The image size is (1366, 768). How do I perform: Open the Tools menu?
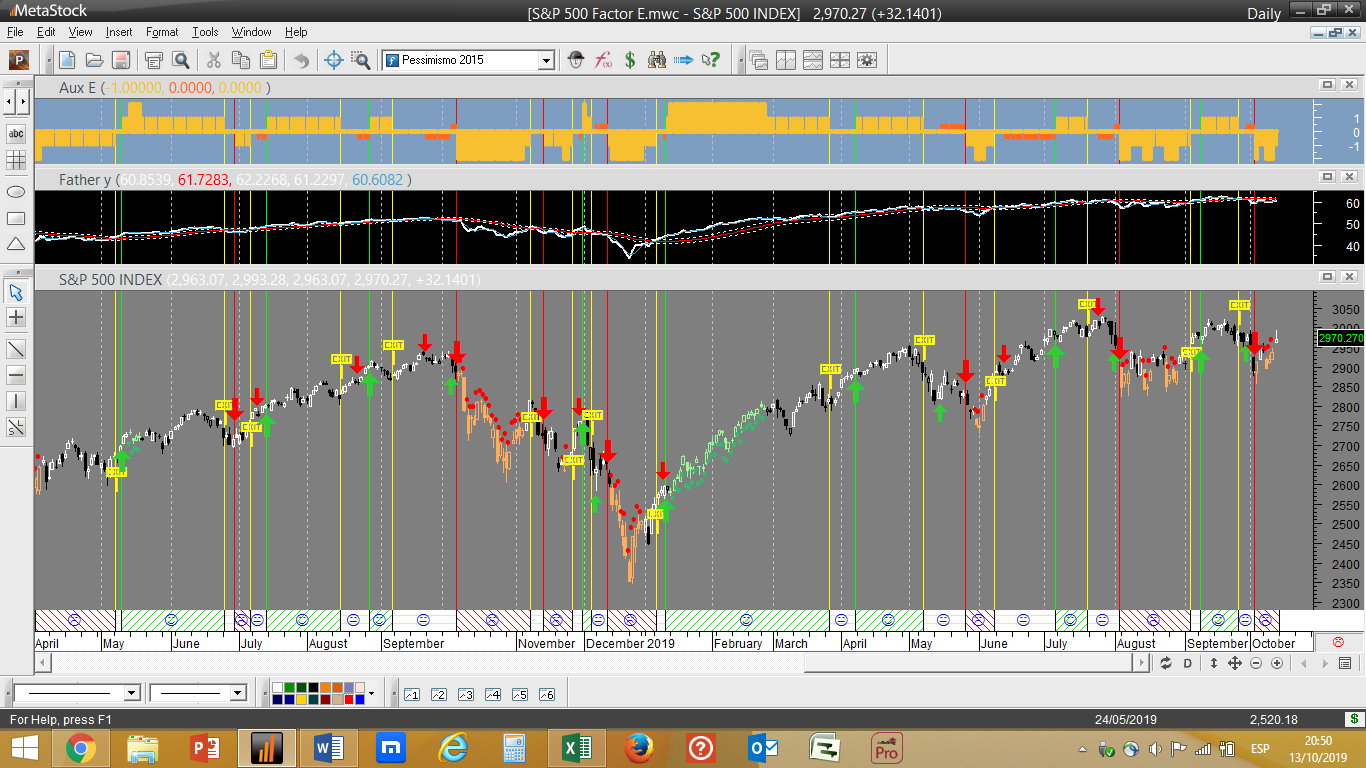coord(205,32)
